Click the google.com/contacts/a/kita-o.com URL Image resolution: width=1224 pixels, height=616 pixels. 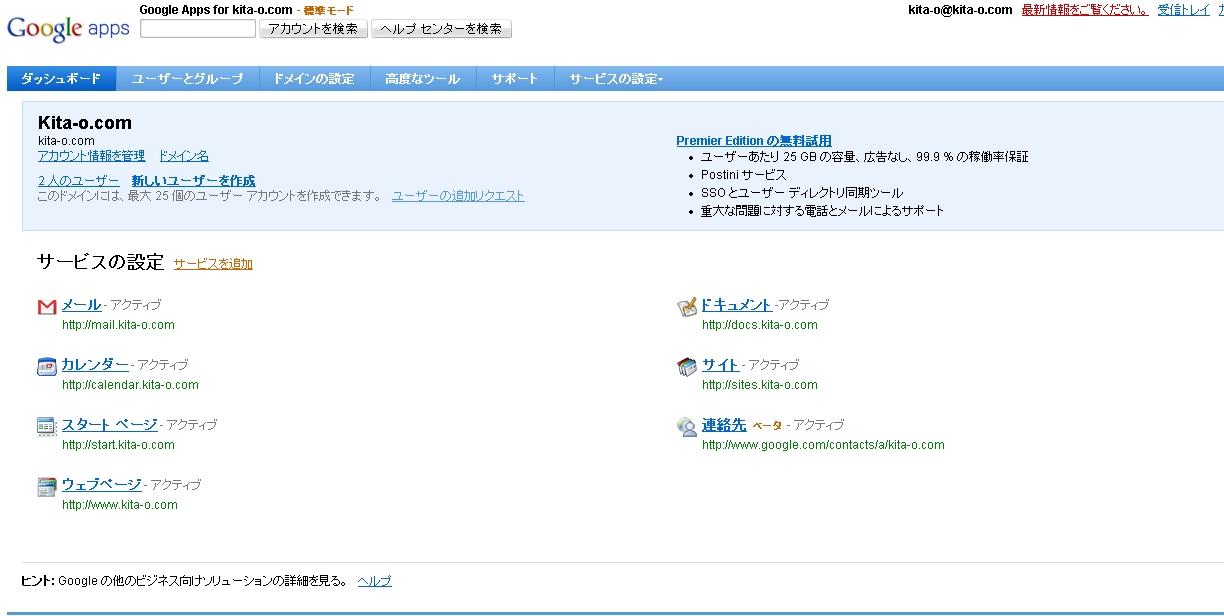coord(823,445)
